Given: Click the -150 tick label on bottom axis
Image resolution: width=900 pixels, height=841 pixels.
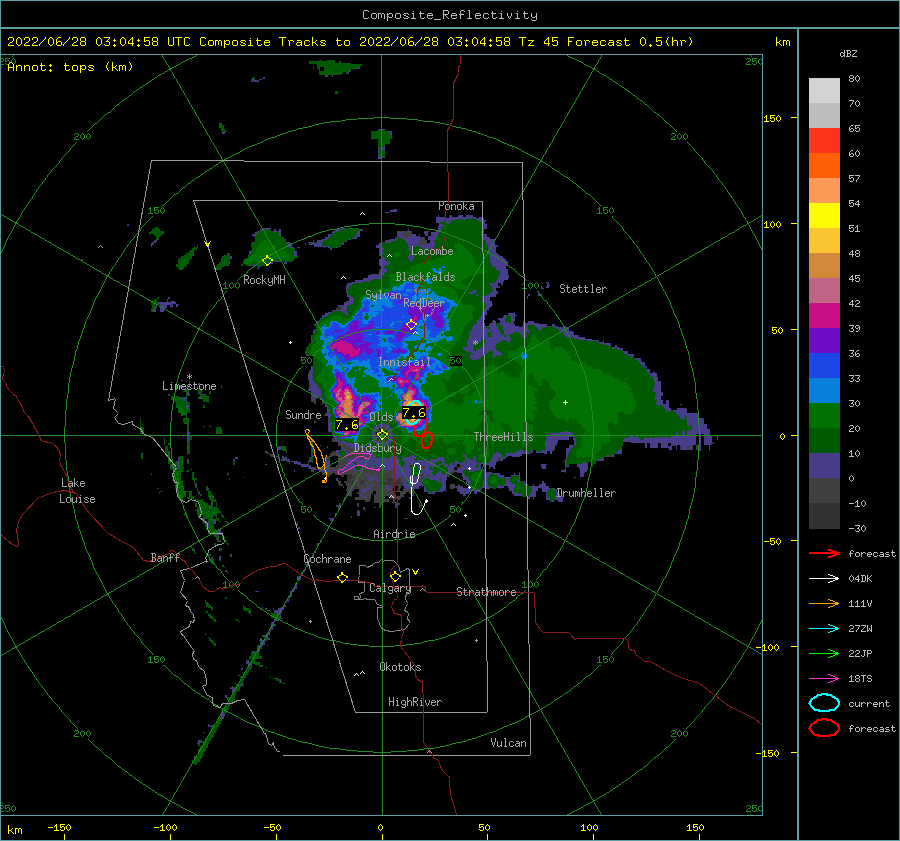Looking at the screenshot, I should 59,827.
